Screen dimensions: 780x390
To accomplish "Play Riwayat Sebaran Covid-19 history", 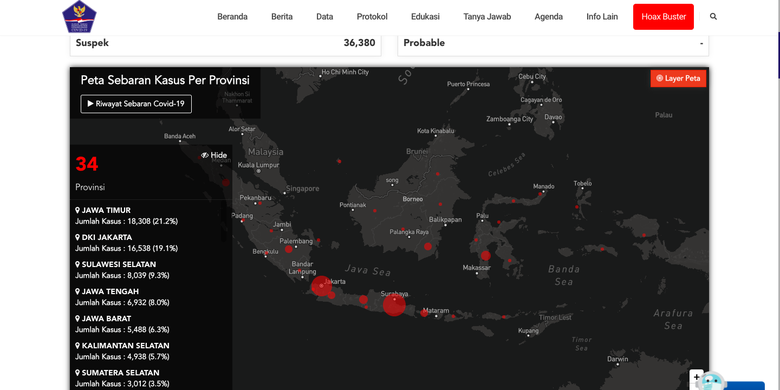I will pyautogui.click(x=136, y=104).
